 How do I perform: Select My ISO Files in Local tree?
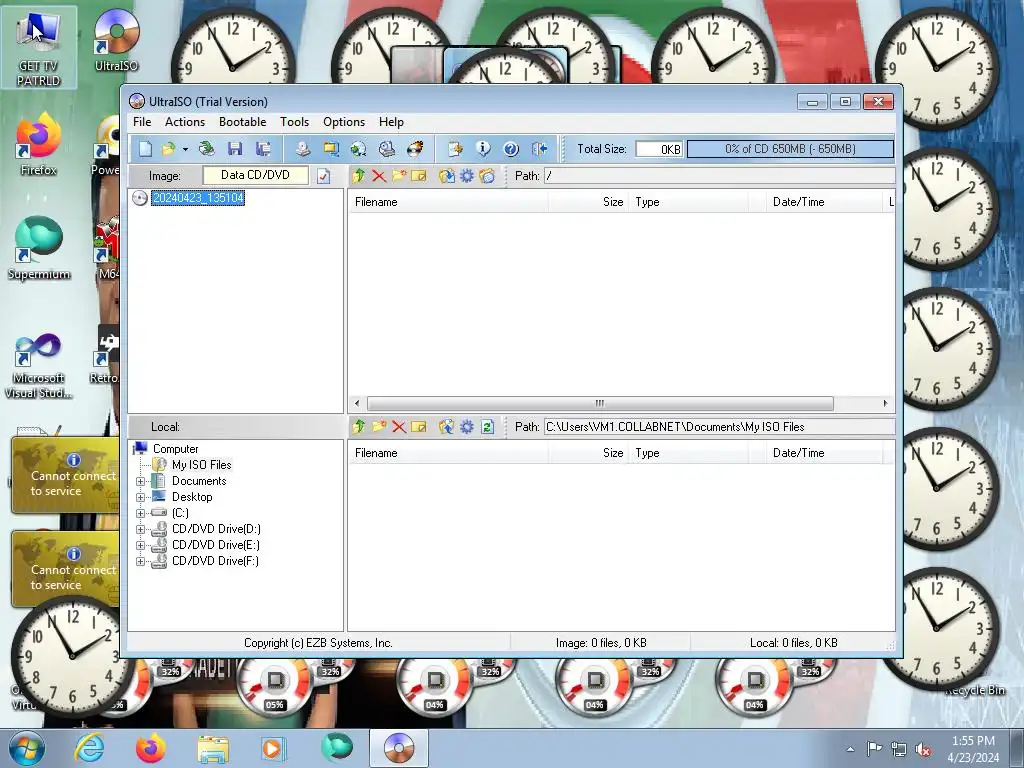pyautogui.click(x=201, y=465)
